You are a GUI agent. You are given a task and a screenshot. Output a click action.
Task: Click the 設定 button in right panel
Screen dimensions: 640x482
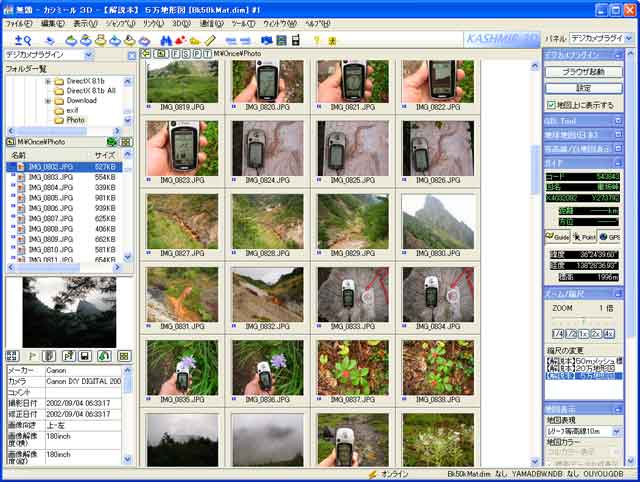pos(582,88)
